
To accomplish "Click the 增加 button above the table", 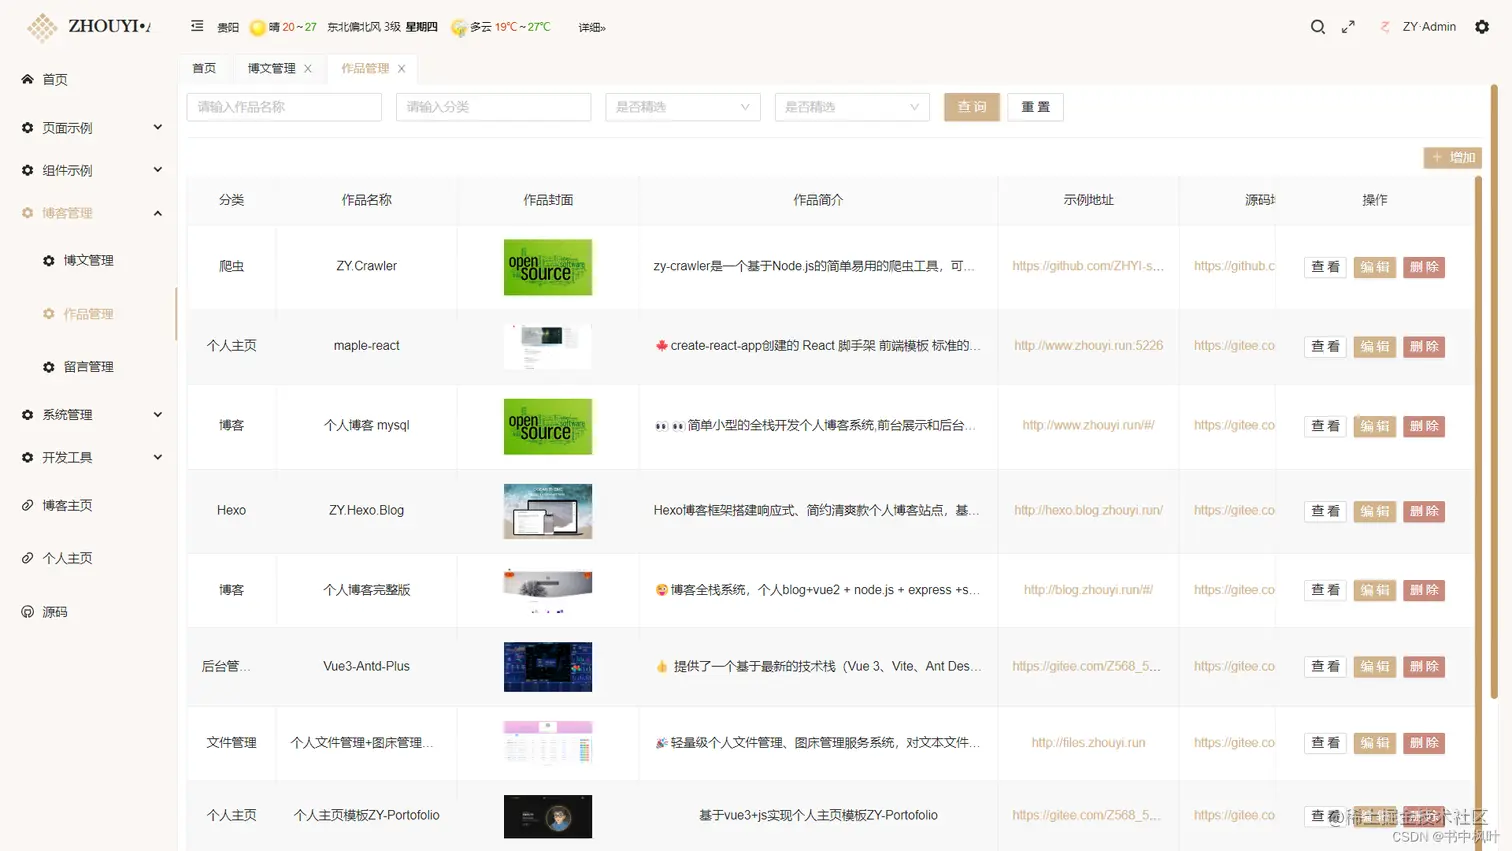I will click(1452, 157).
